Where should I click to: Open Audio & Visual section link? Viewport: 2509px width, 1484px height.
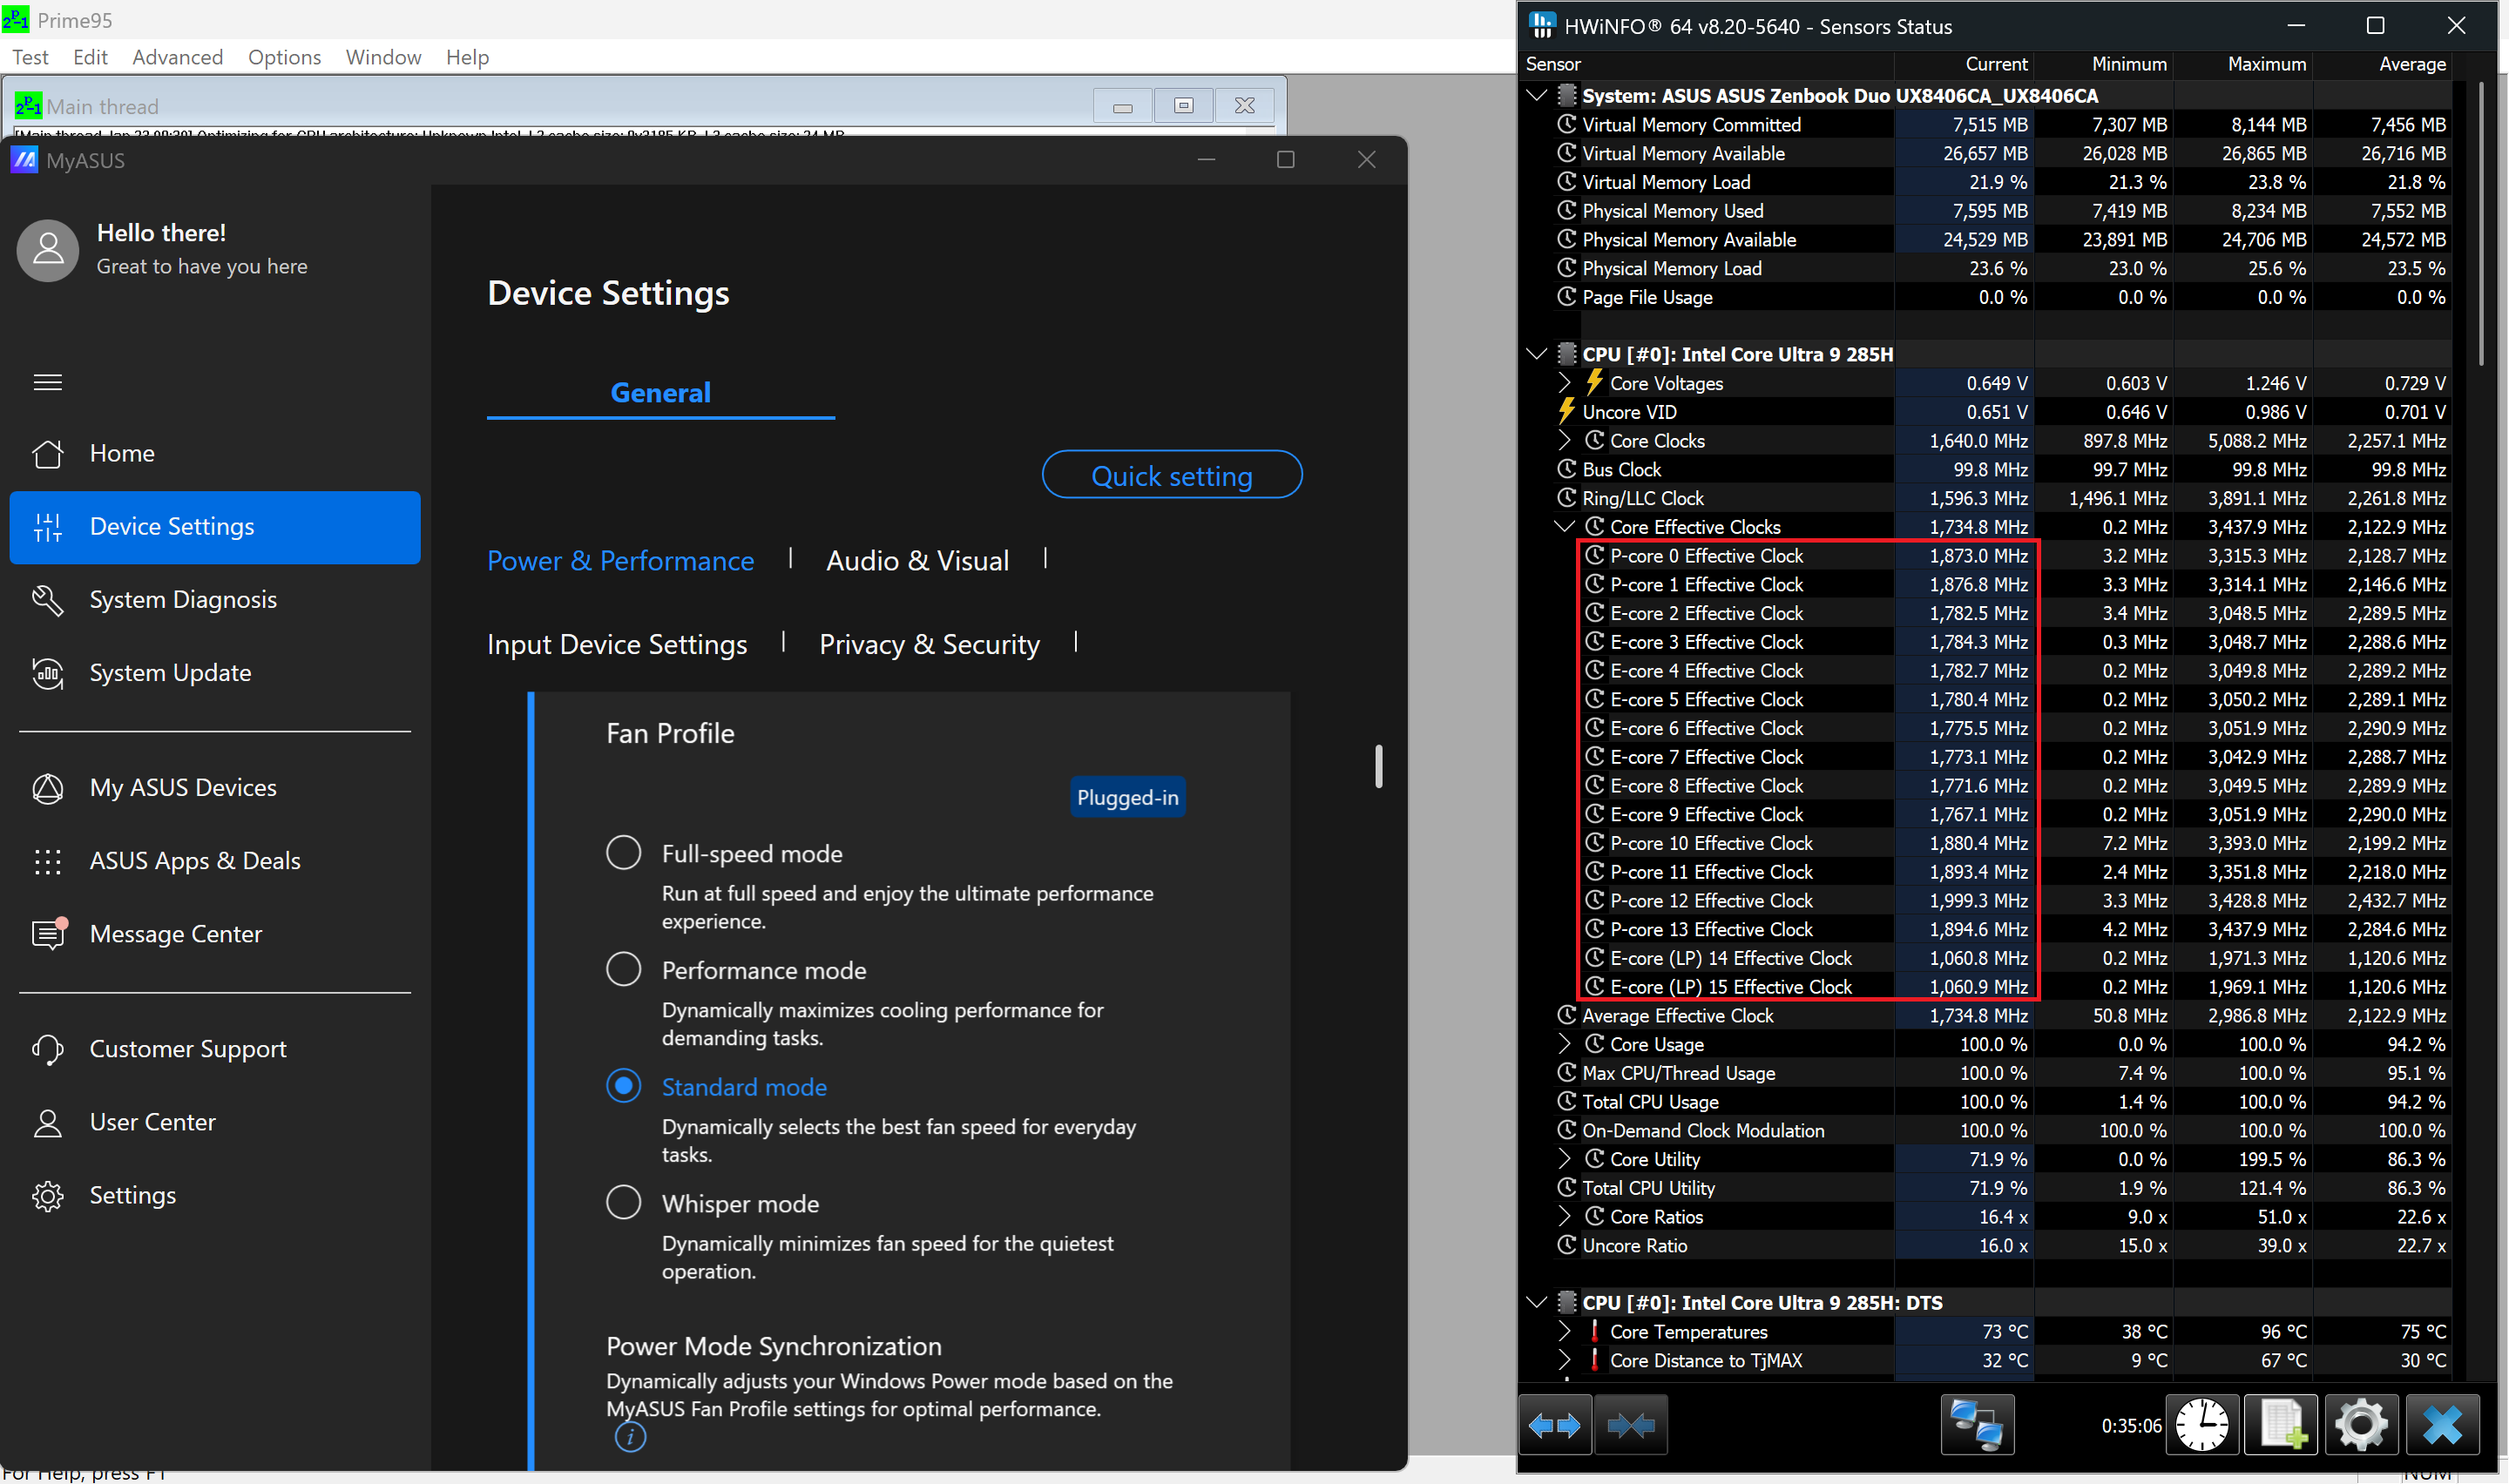pyautogui.click(x=917, y=560)
